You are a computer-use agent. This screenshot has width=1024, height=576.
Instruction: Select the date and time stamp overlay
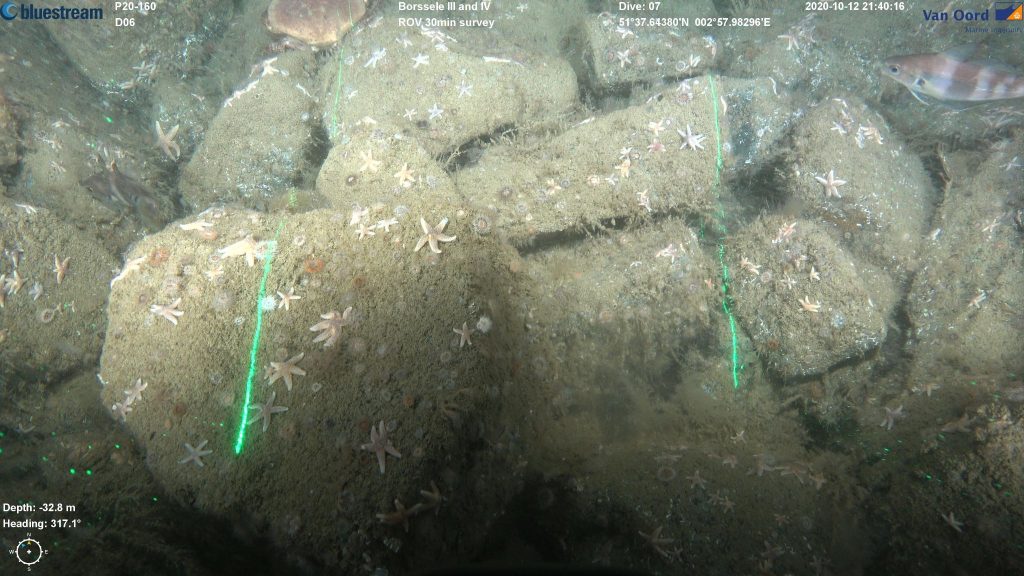click(854, 7)
